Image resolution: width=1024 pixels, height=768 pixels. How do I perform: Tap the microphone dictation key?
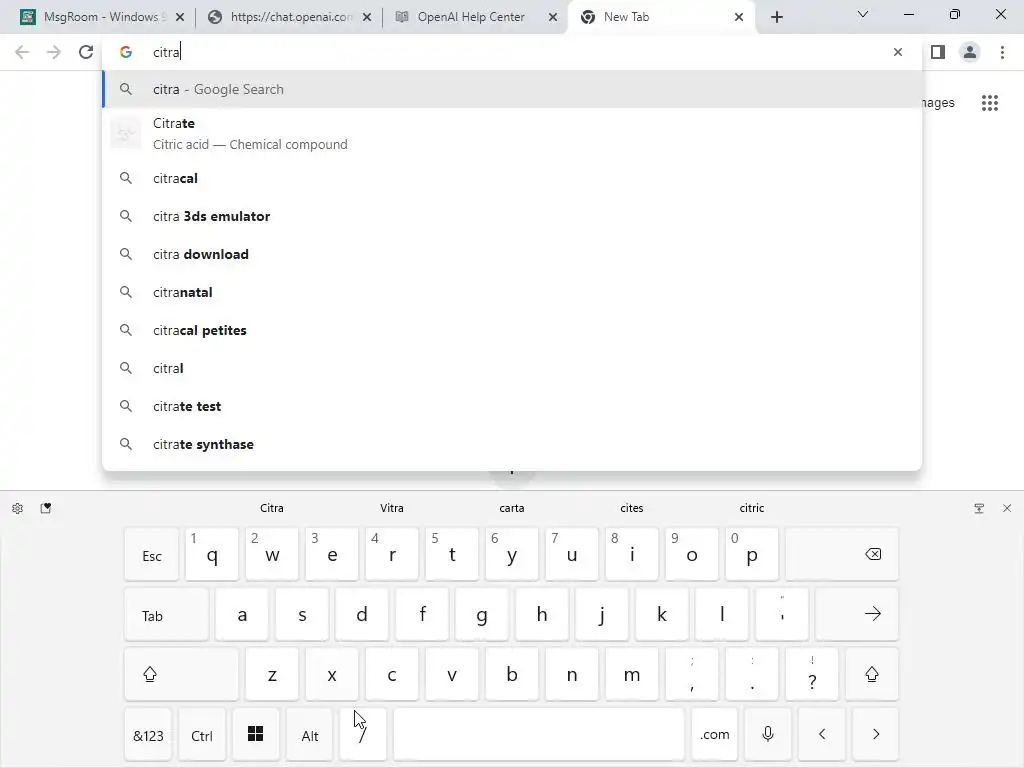pyautogui.click(x=768, y=734)
